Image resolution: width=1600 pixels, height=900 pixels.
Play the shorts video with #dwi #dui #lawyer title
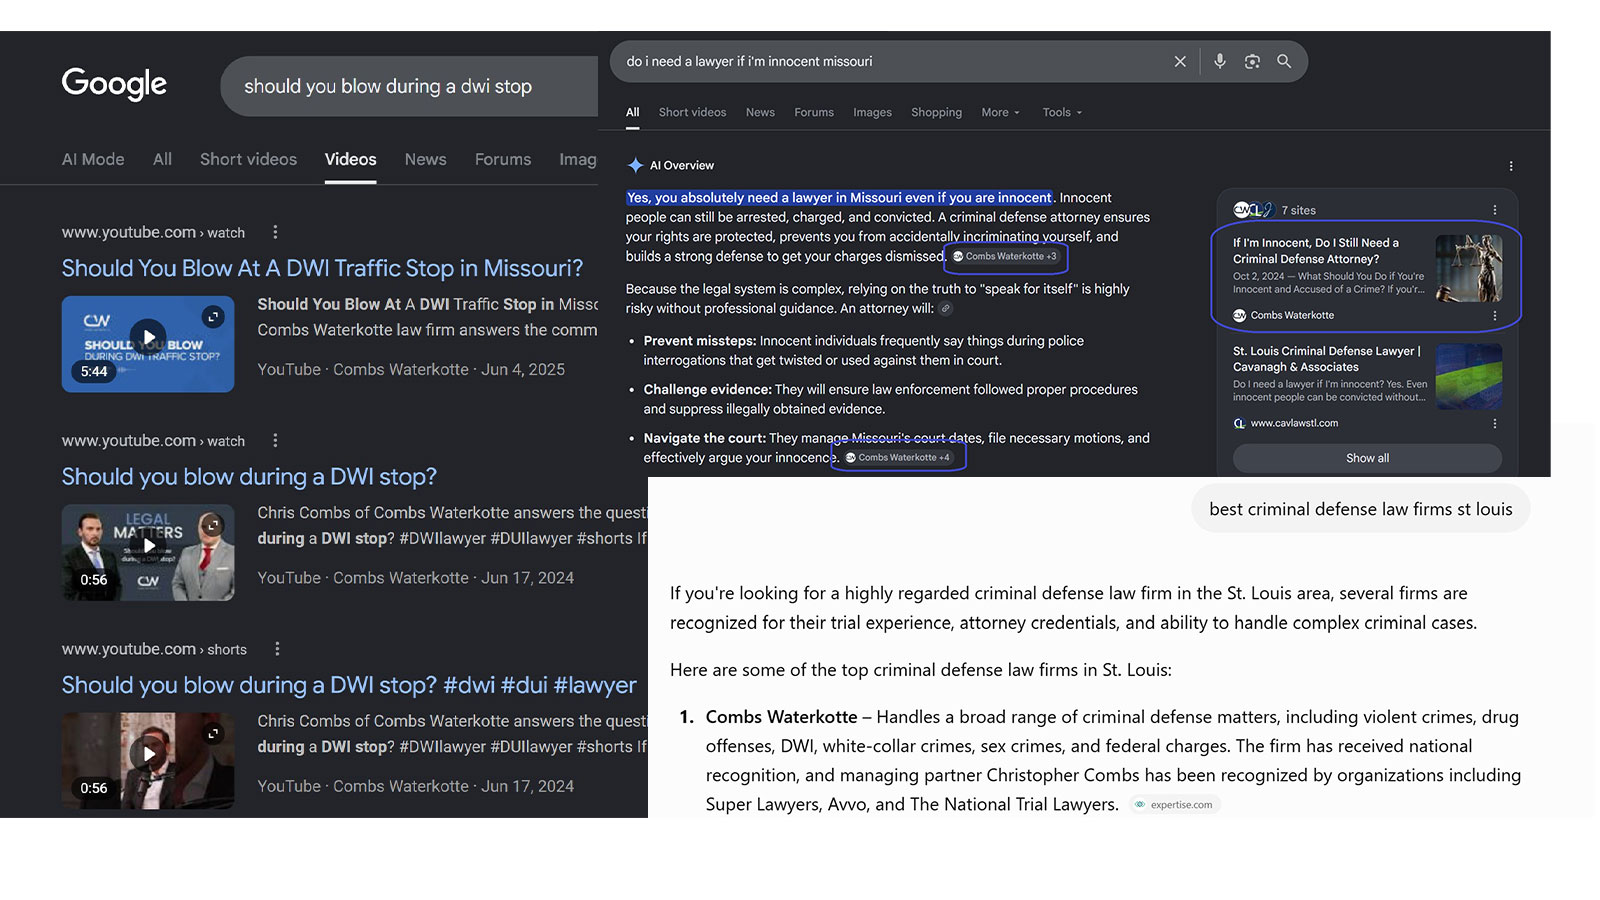point(148,754)
